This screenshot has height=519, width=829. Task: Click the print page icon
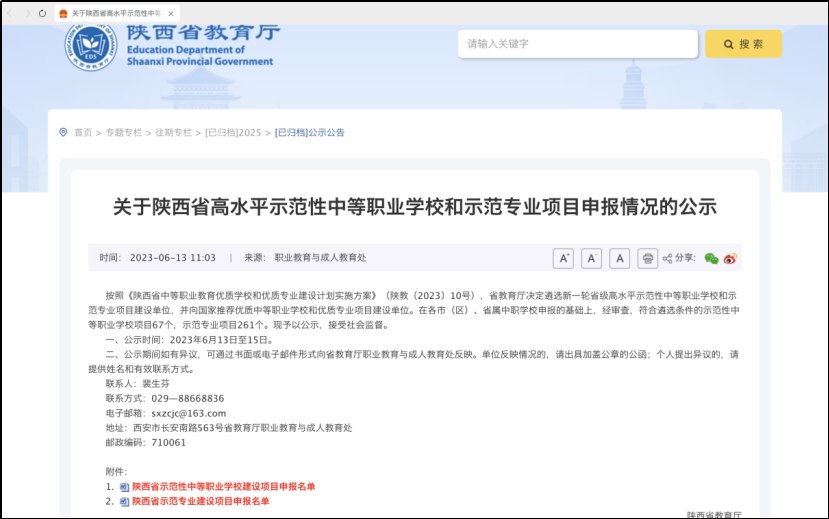click(648, 259)
